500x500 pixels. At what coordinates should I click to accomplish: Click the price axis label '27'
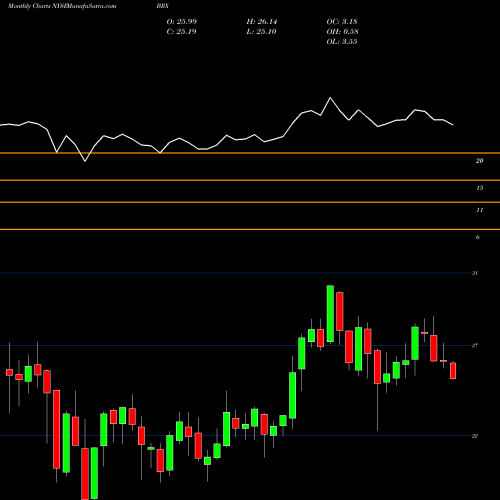click(475, 346)
